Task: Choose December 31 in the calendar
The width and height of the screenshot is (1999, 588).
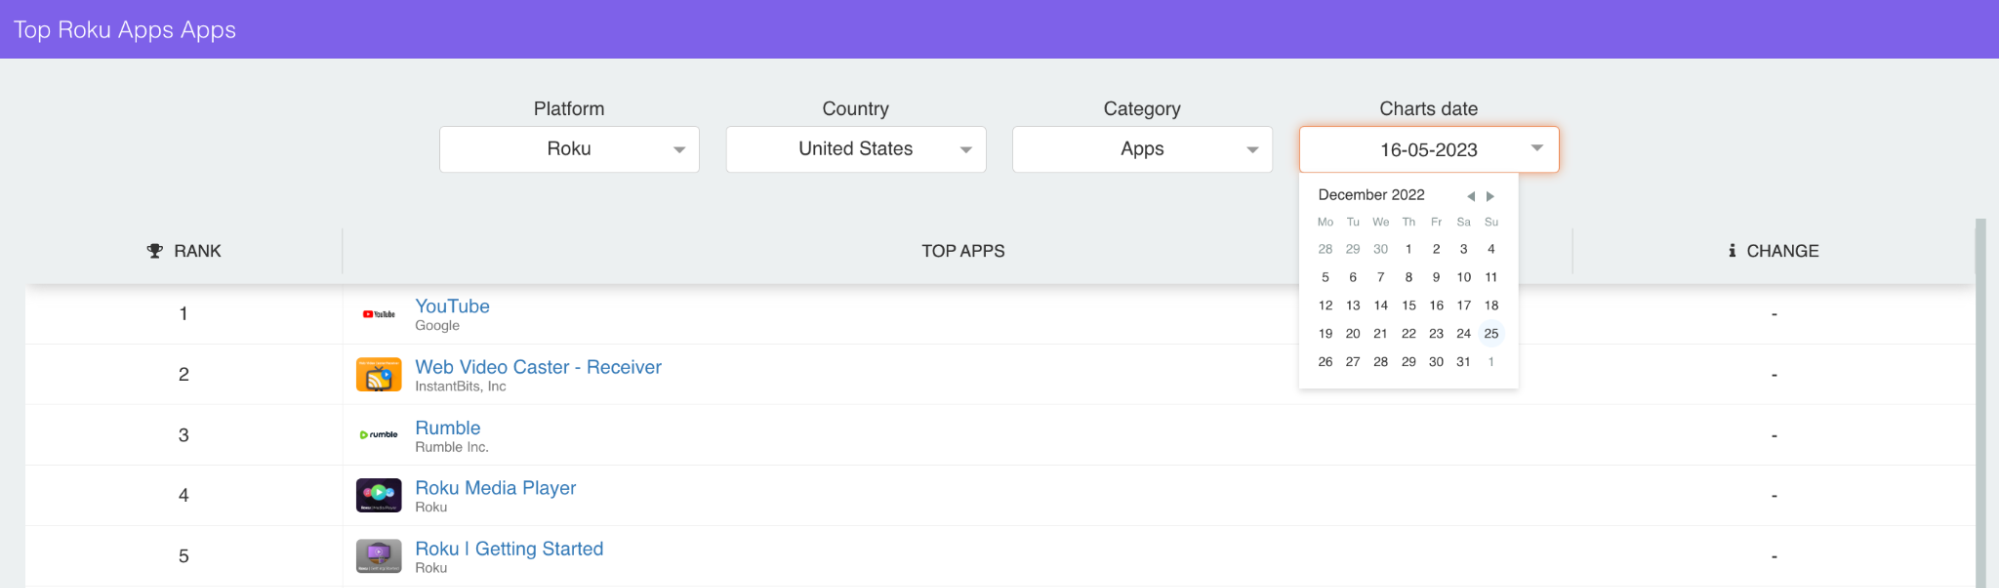Action: [1463, 361]
